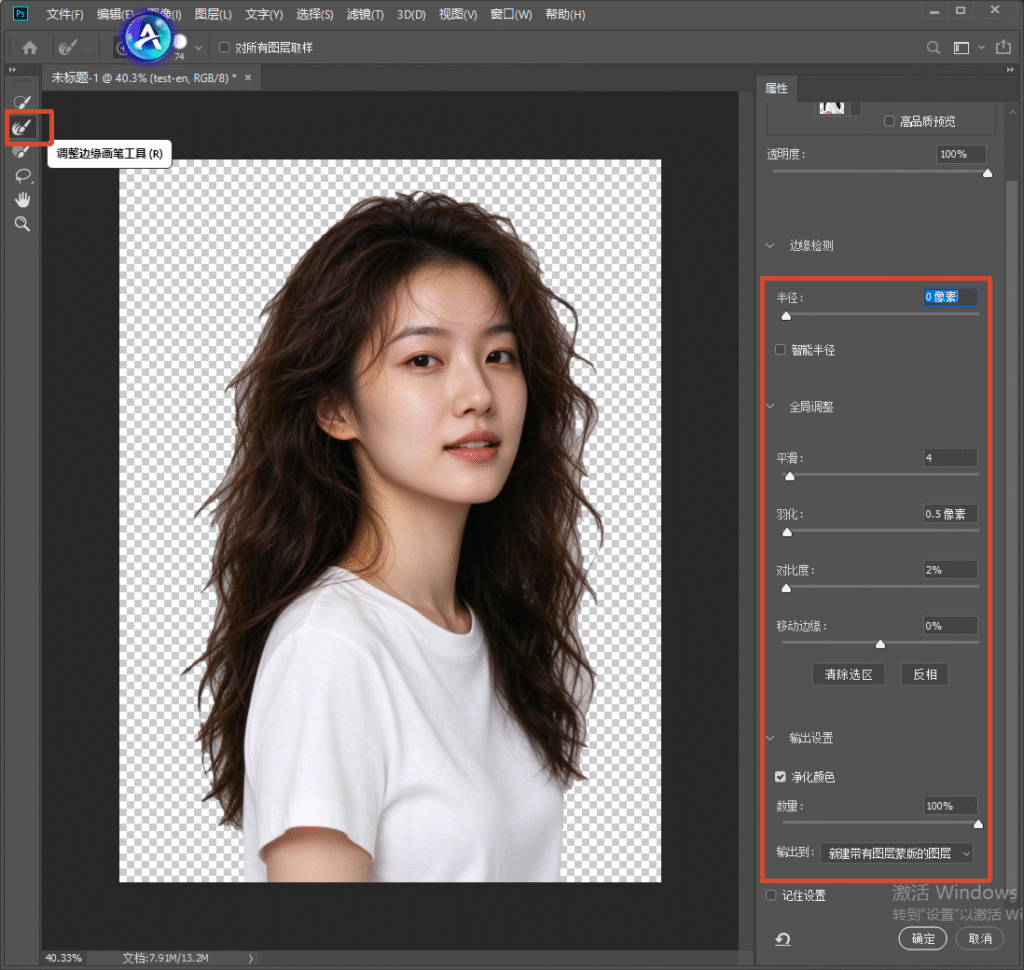Click the 反相 button

(x=925, y=674)
